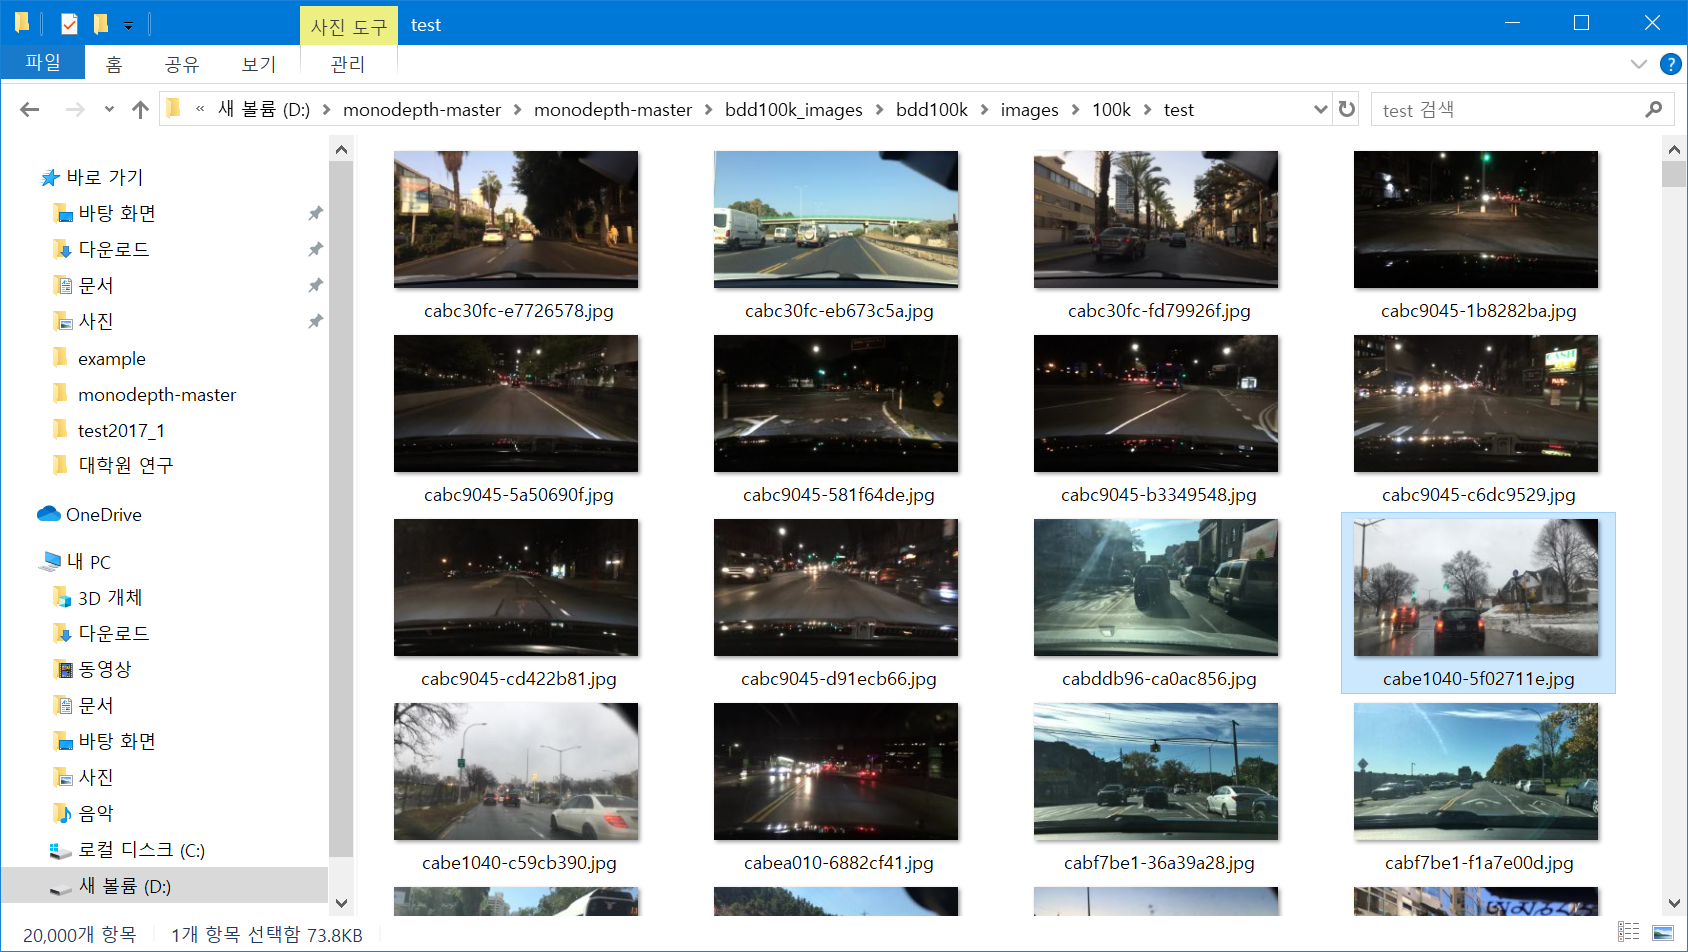Navigate to 새 볼륨 (D:) breadcrumb
1688x952 pixels.
click(x=264, y=109)
